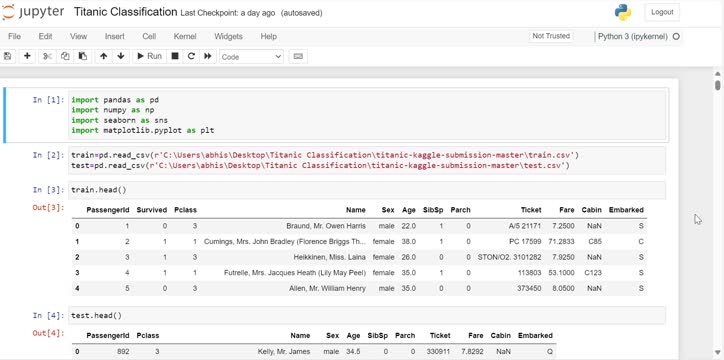Open the Widgets menu

[228, 36]
